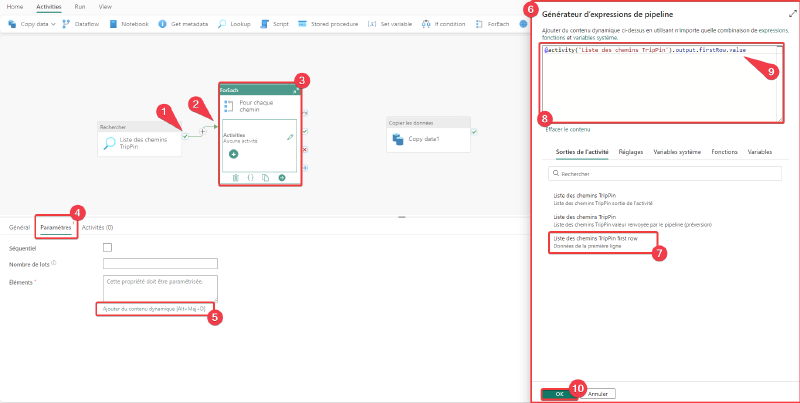800x403 pixels.
Task: Click the round arrow icon below ForEach
Action: [x=282, y=178]
